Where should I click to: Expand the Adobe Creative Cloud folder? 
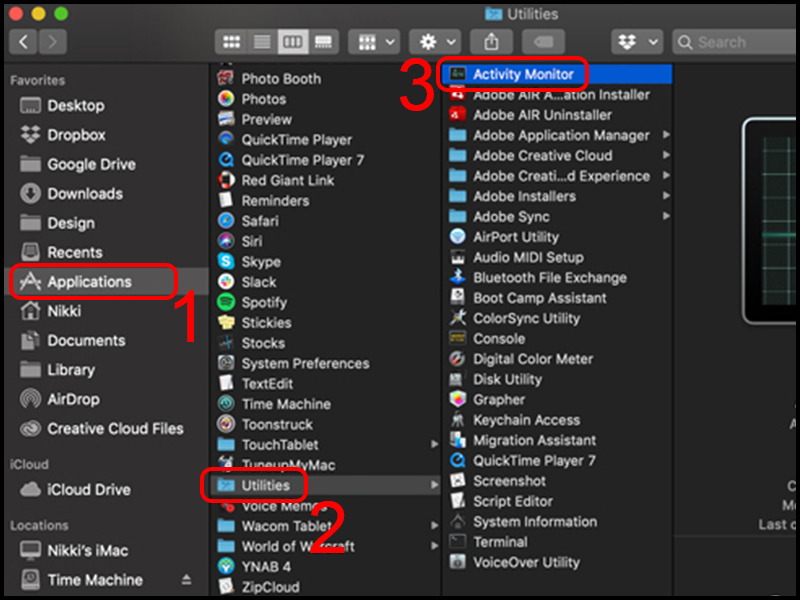coord(666,155)
